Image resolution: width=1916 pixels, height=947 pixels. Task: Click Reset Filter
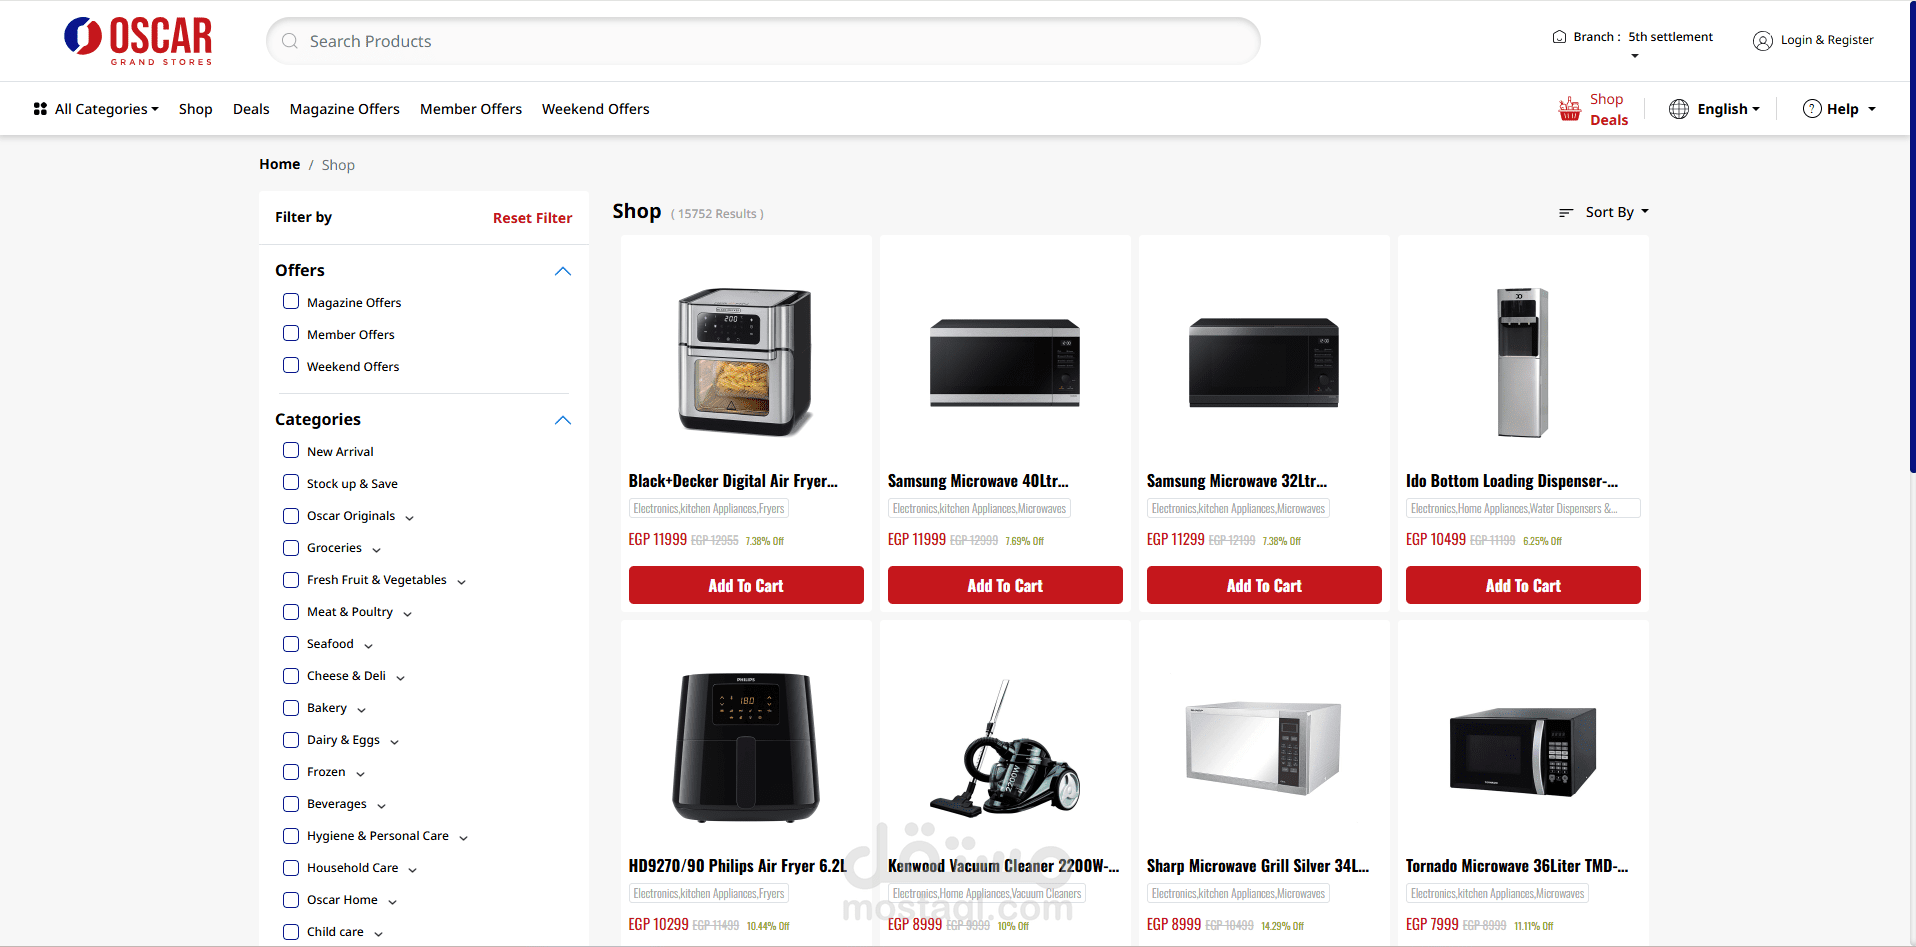[x=532, y=218]
